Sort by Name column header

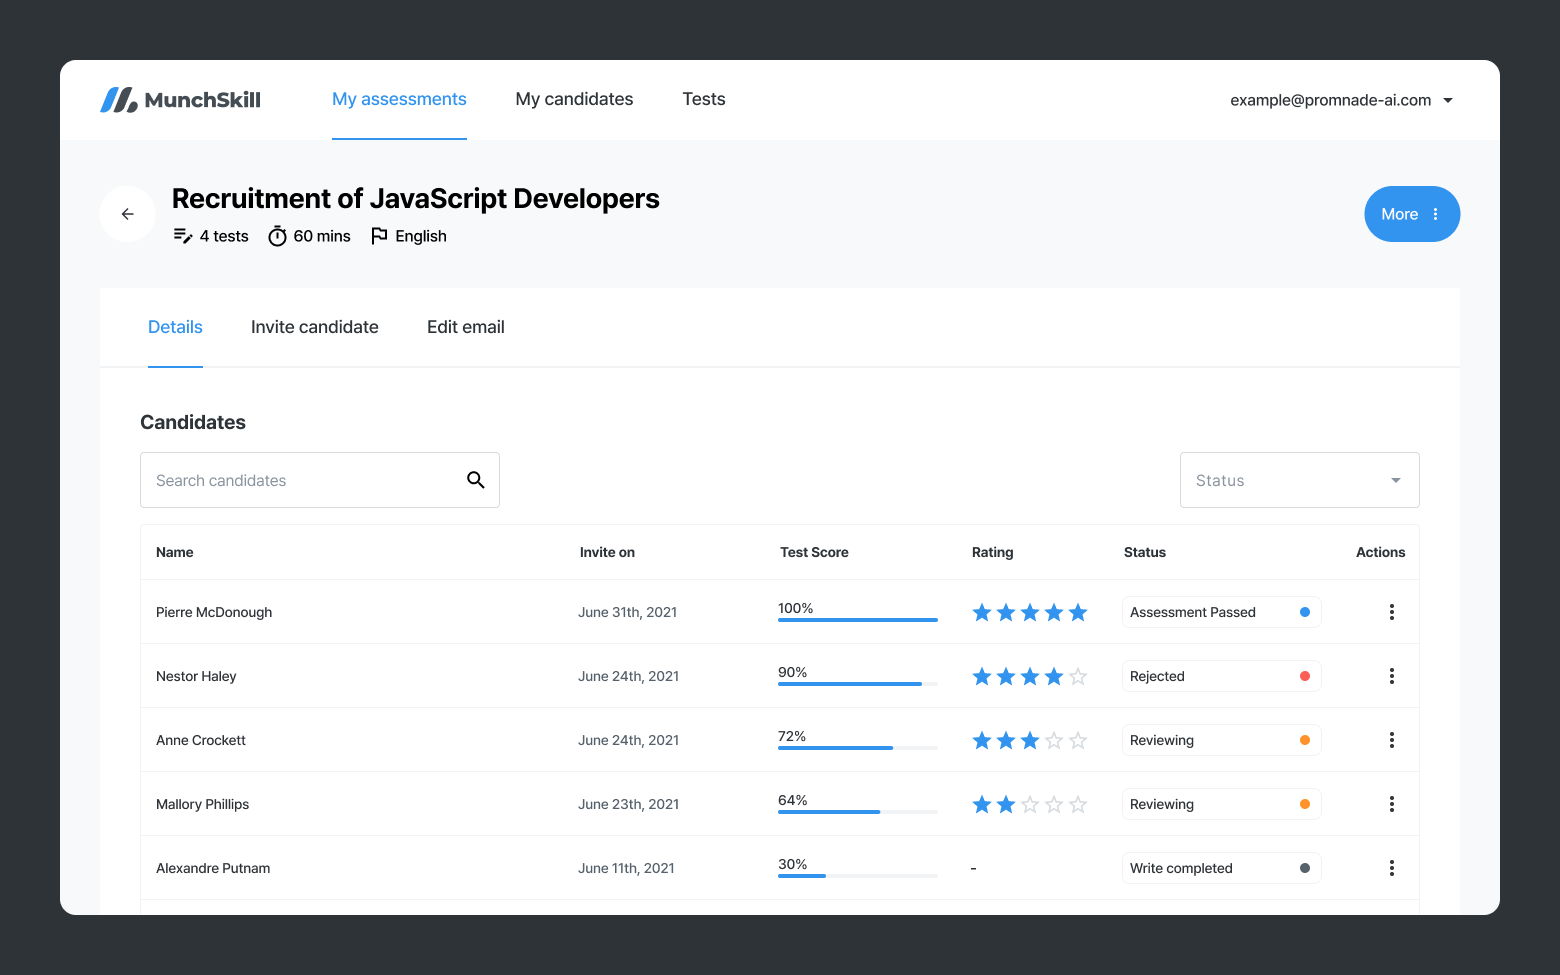(x=175, y=552)
